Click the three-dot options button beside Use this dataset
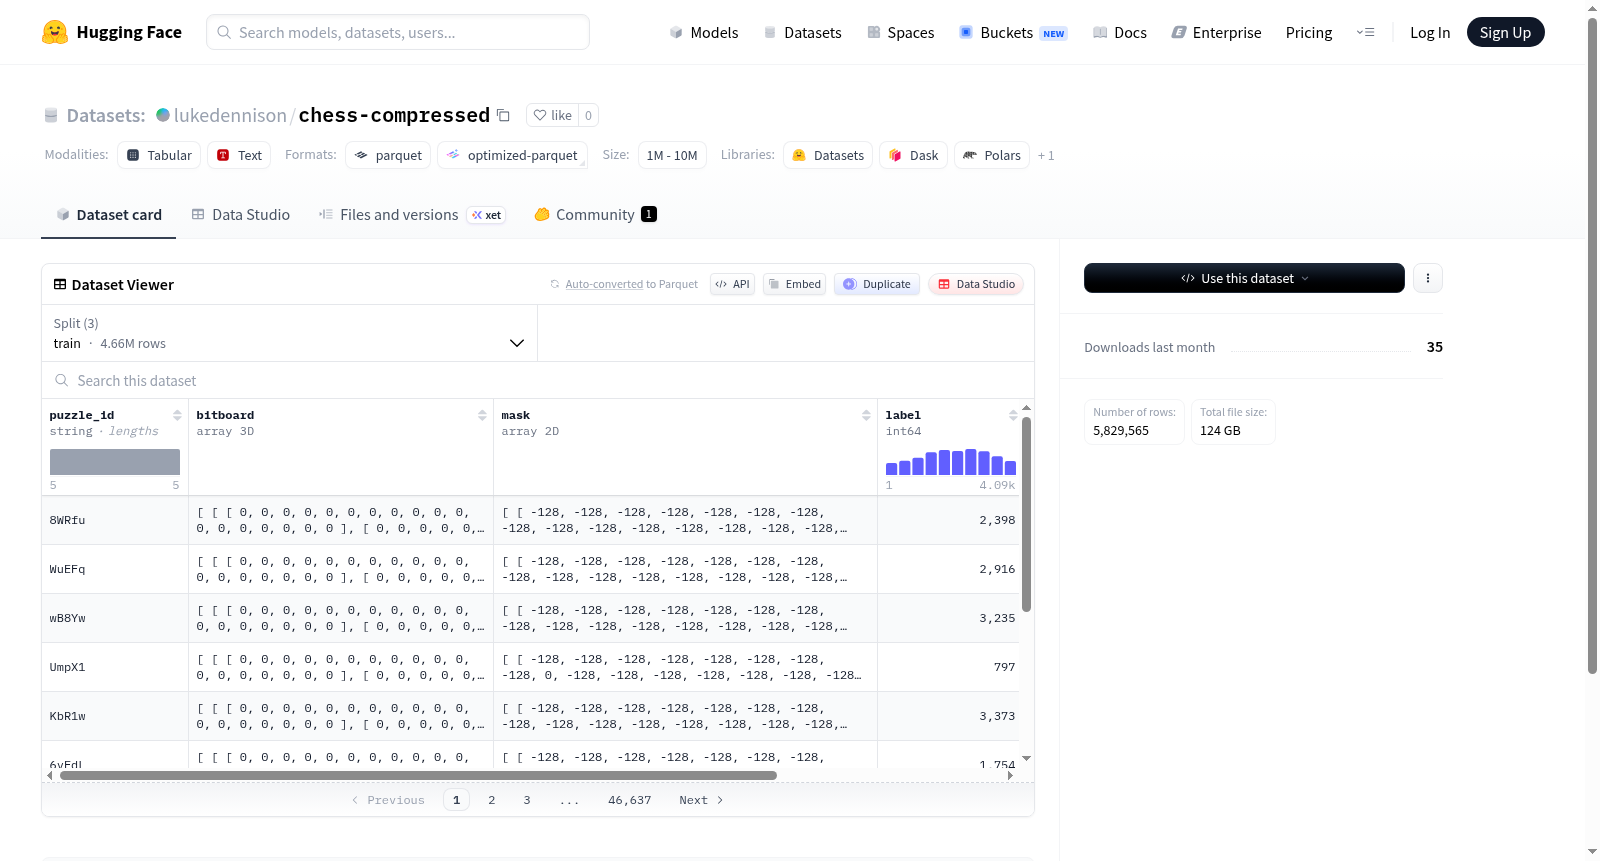 pos(1428,278)
